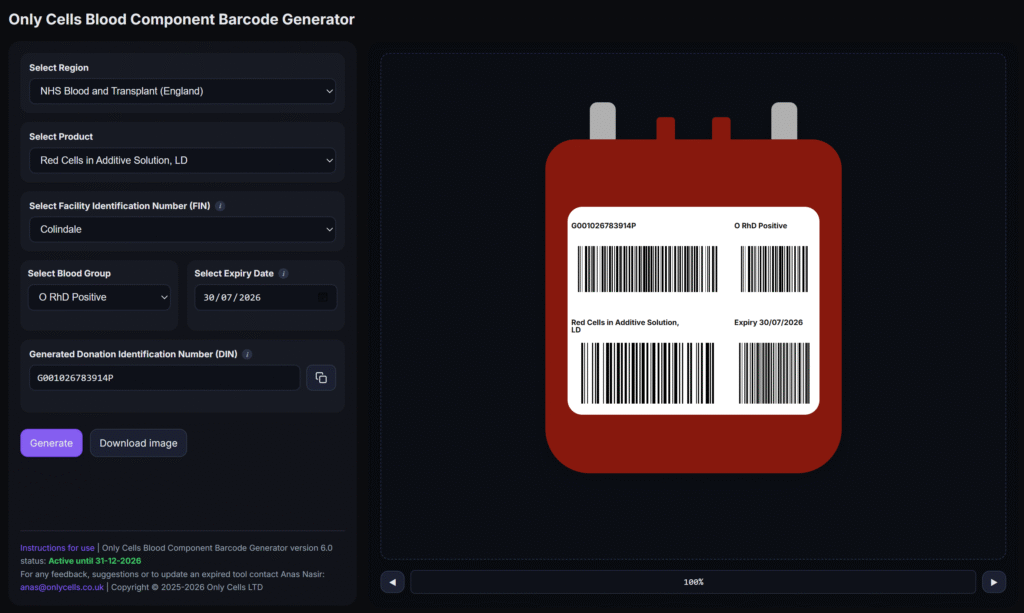1024x613 pixels.
Task: Click the DIN info icon
Action: [x=247, y=354]
